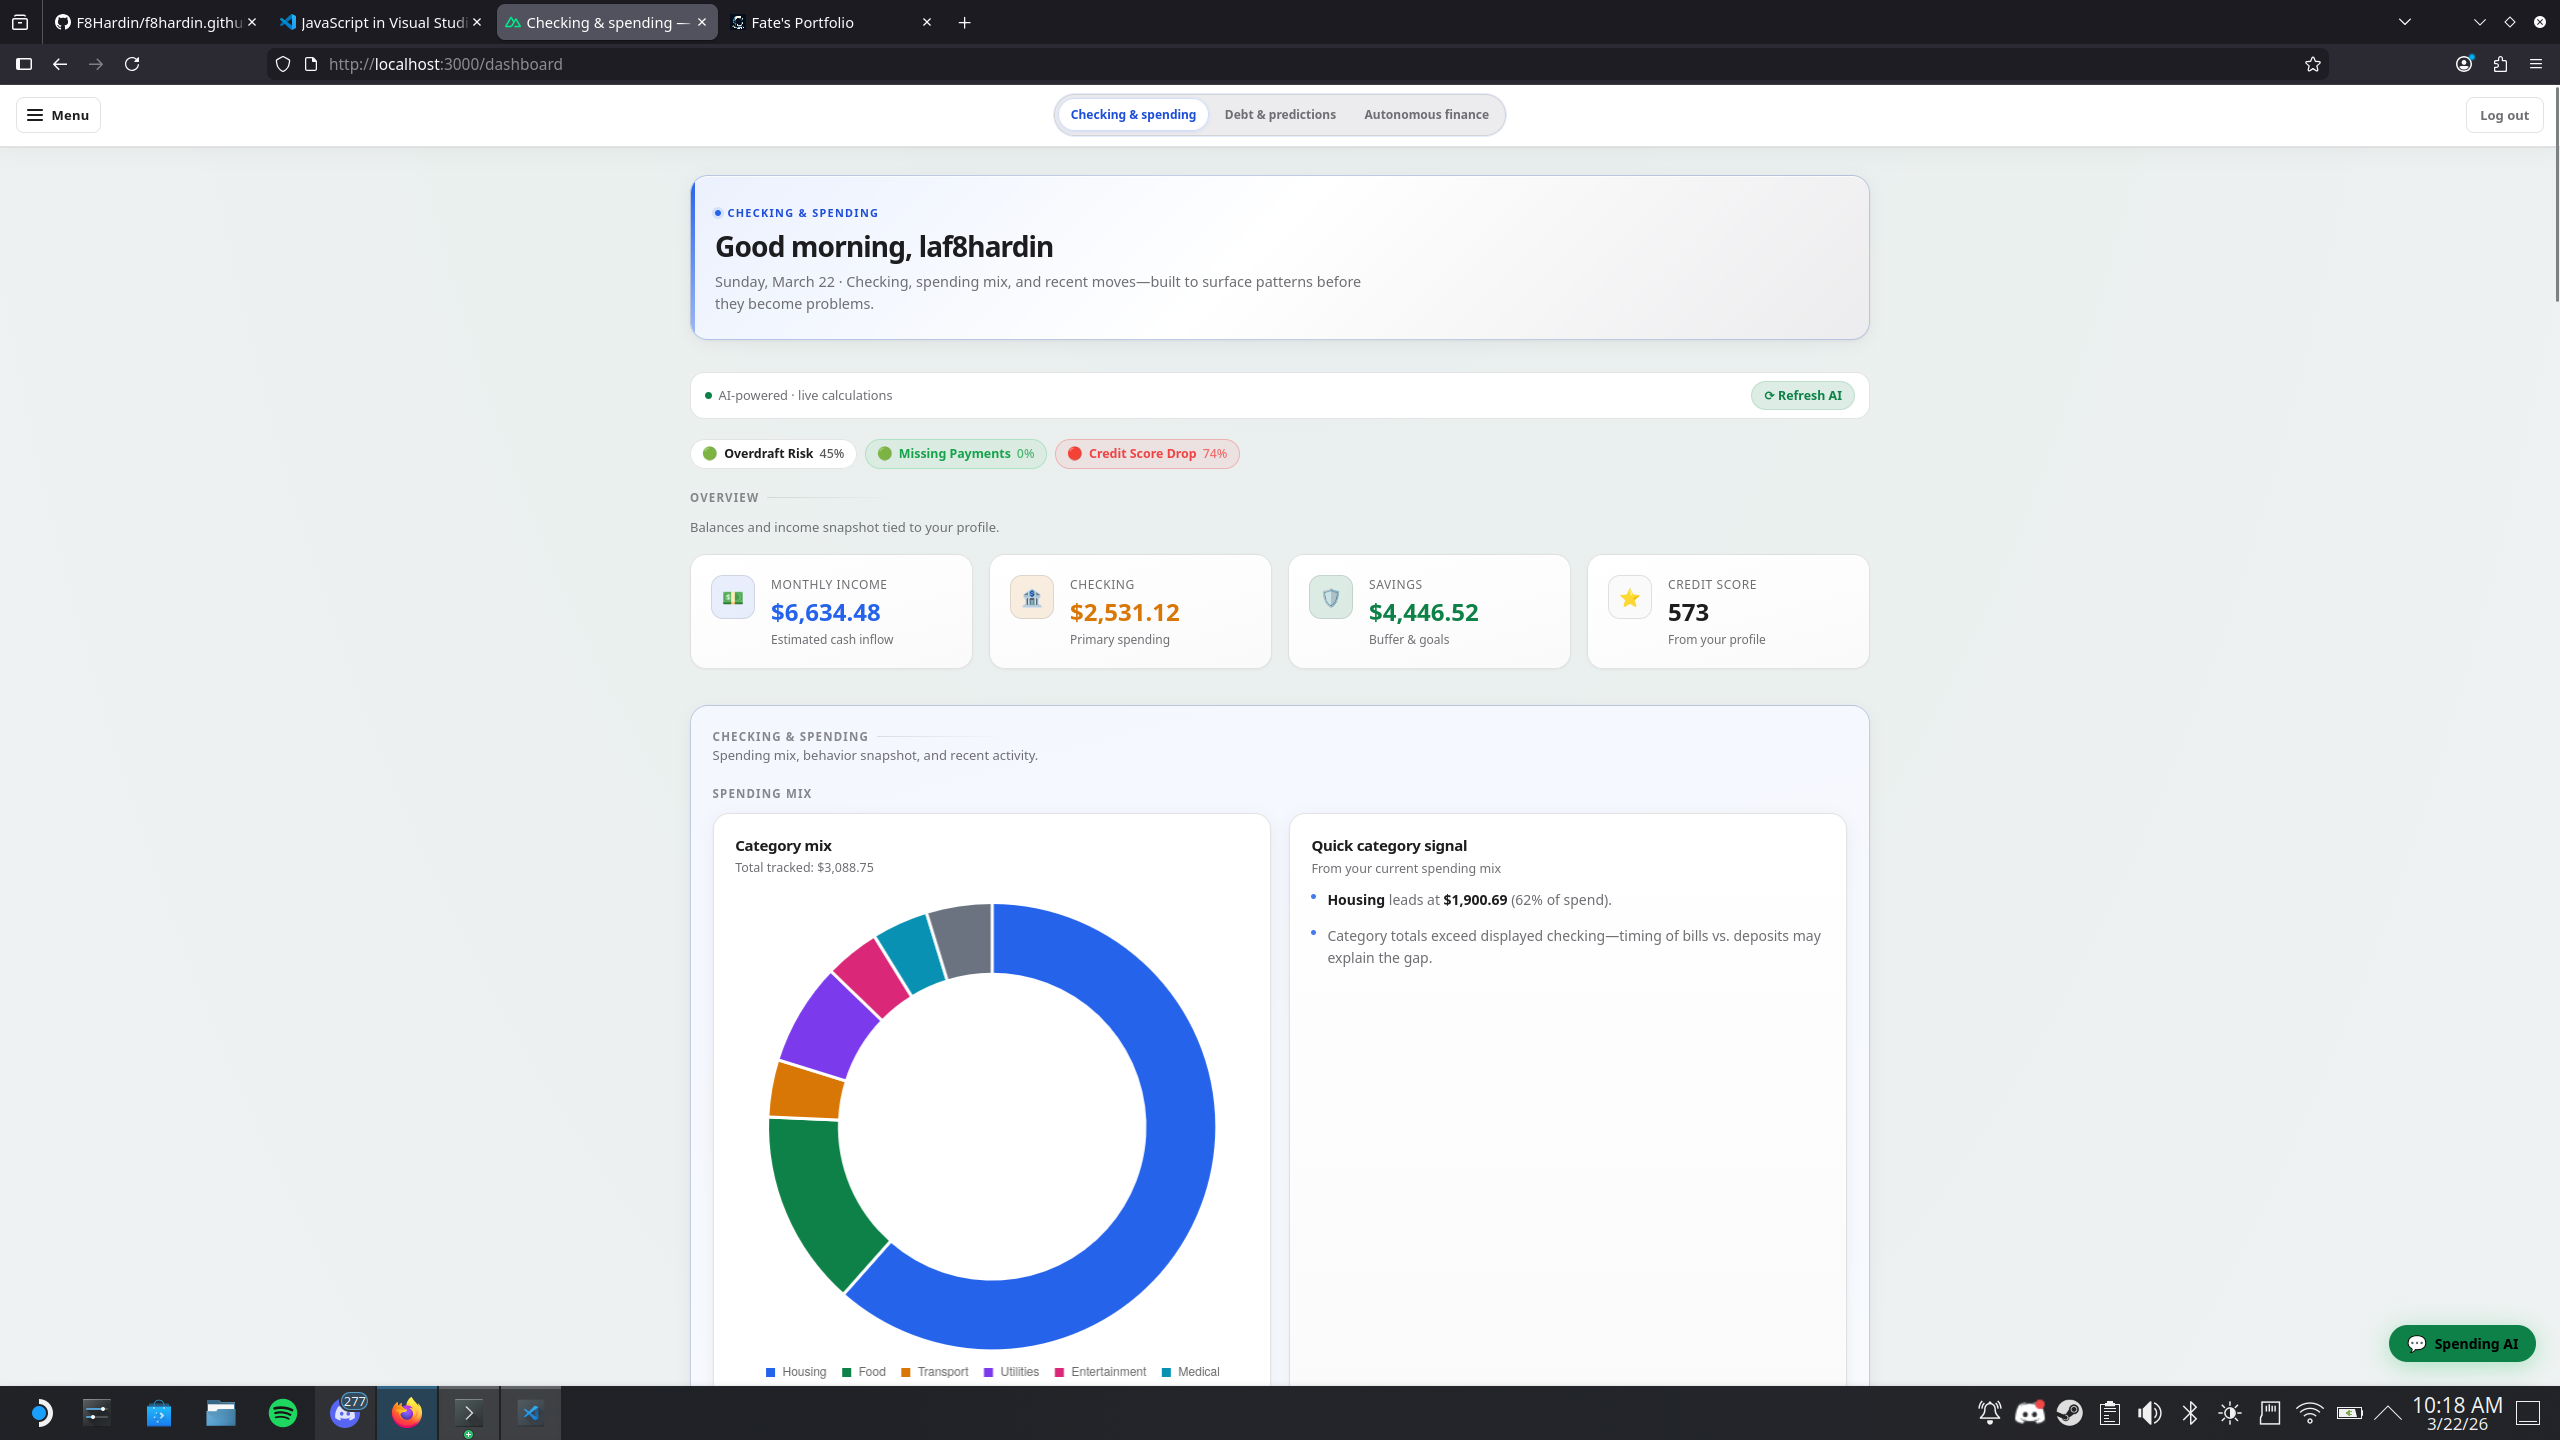The height and width of the screenshot is (1440, 2560).
Task: Switch to Debt & predictions tab
Action: pyautogui.click(x=1279, y=115)
